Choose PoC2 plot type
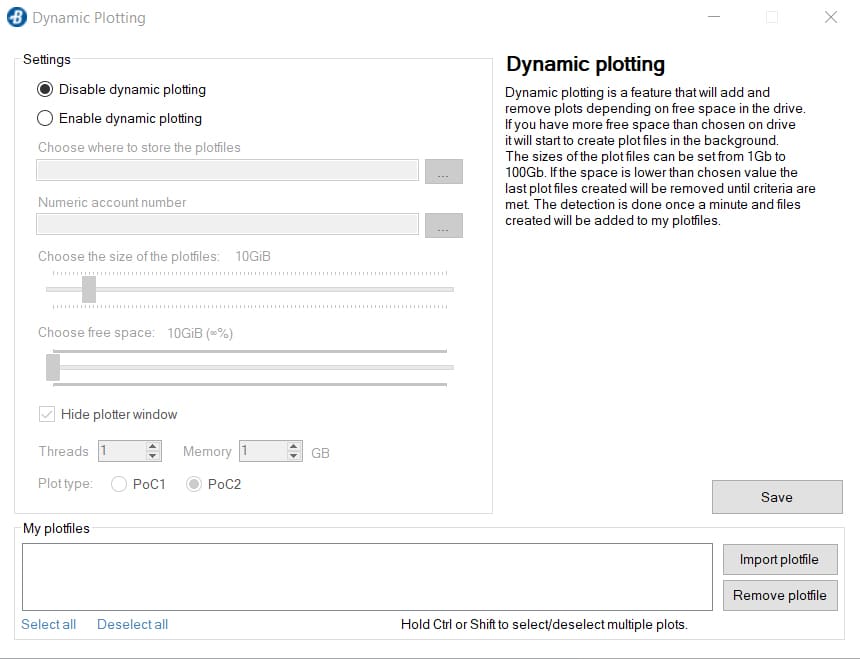The height and width of the screenshot is (659, 860). pyautogui.click(x=194, y=484)
